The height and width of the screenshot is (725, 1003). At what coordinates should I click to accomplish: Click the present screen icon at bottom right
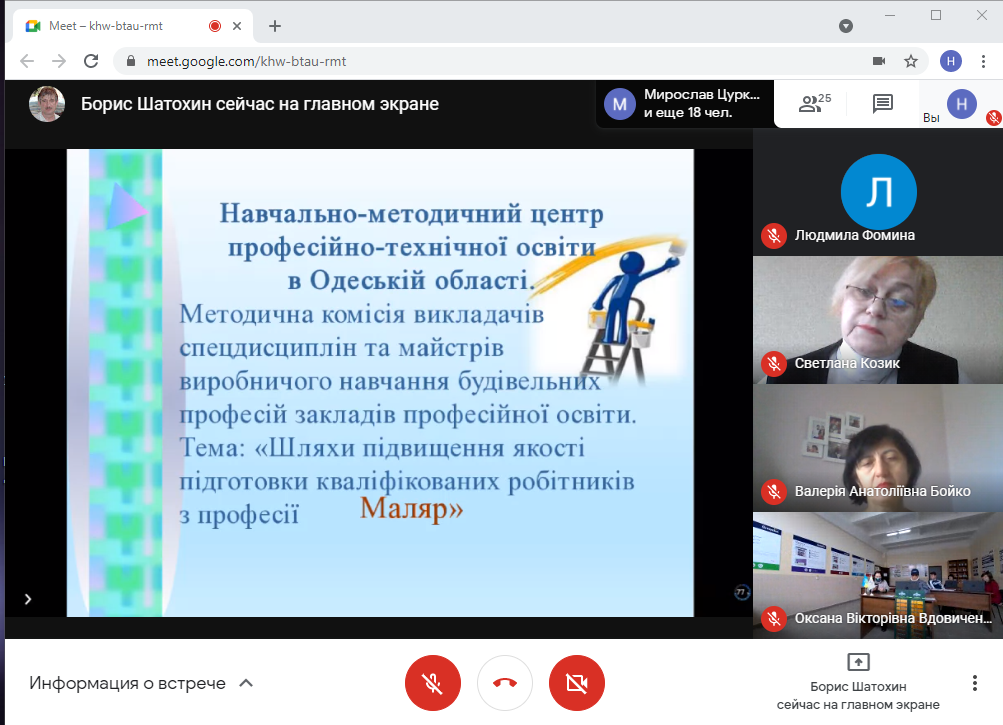click(x=858, y=662)
